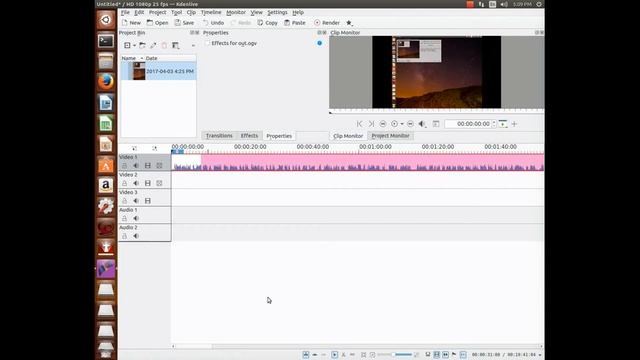
Task: Click the star favorites icon in toolbar
Action: pos(349,23)
